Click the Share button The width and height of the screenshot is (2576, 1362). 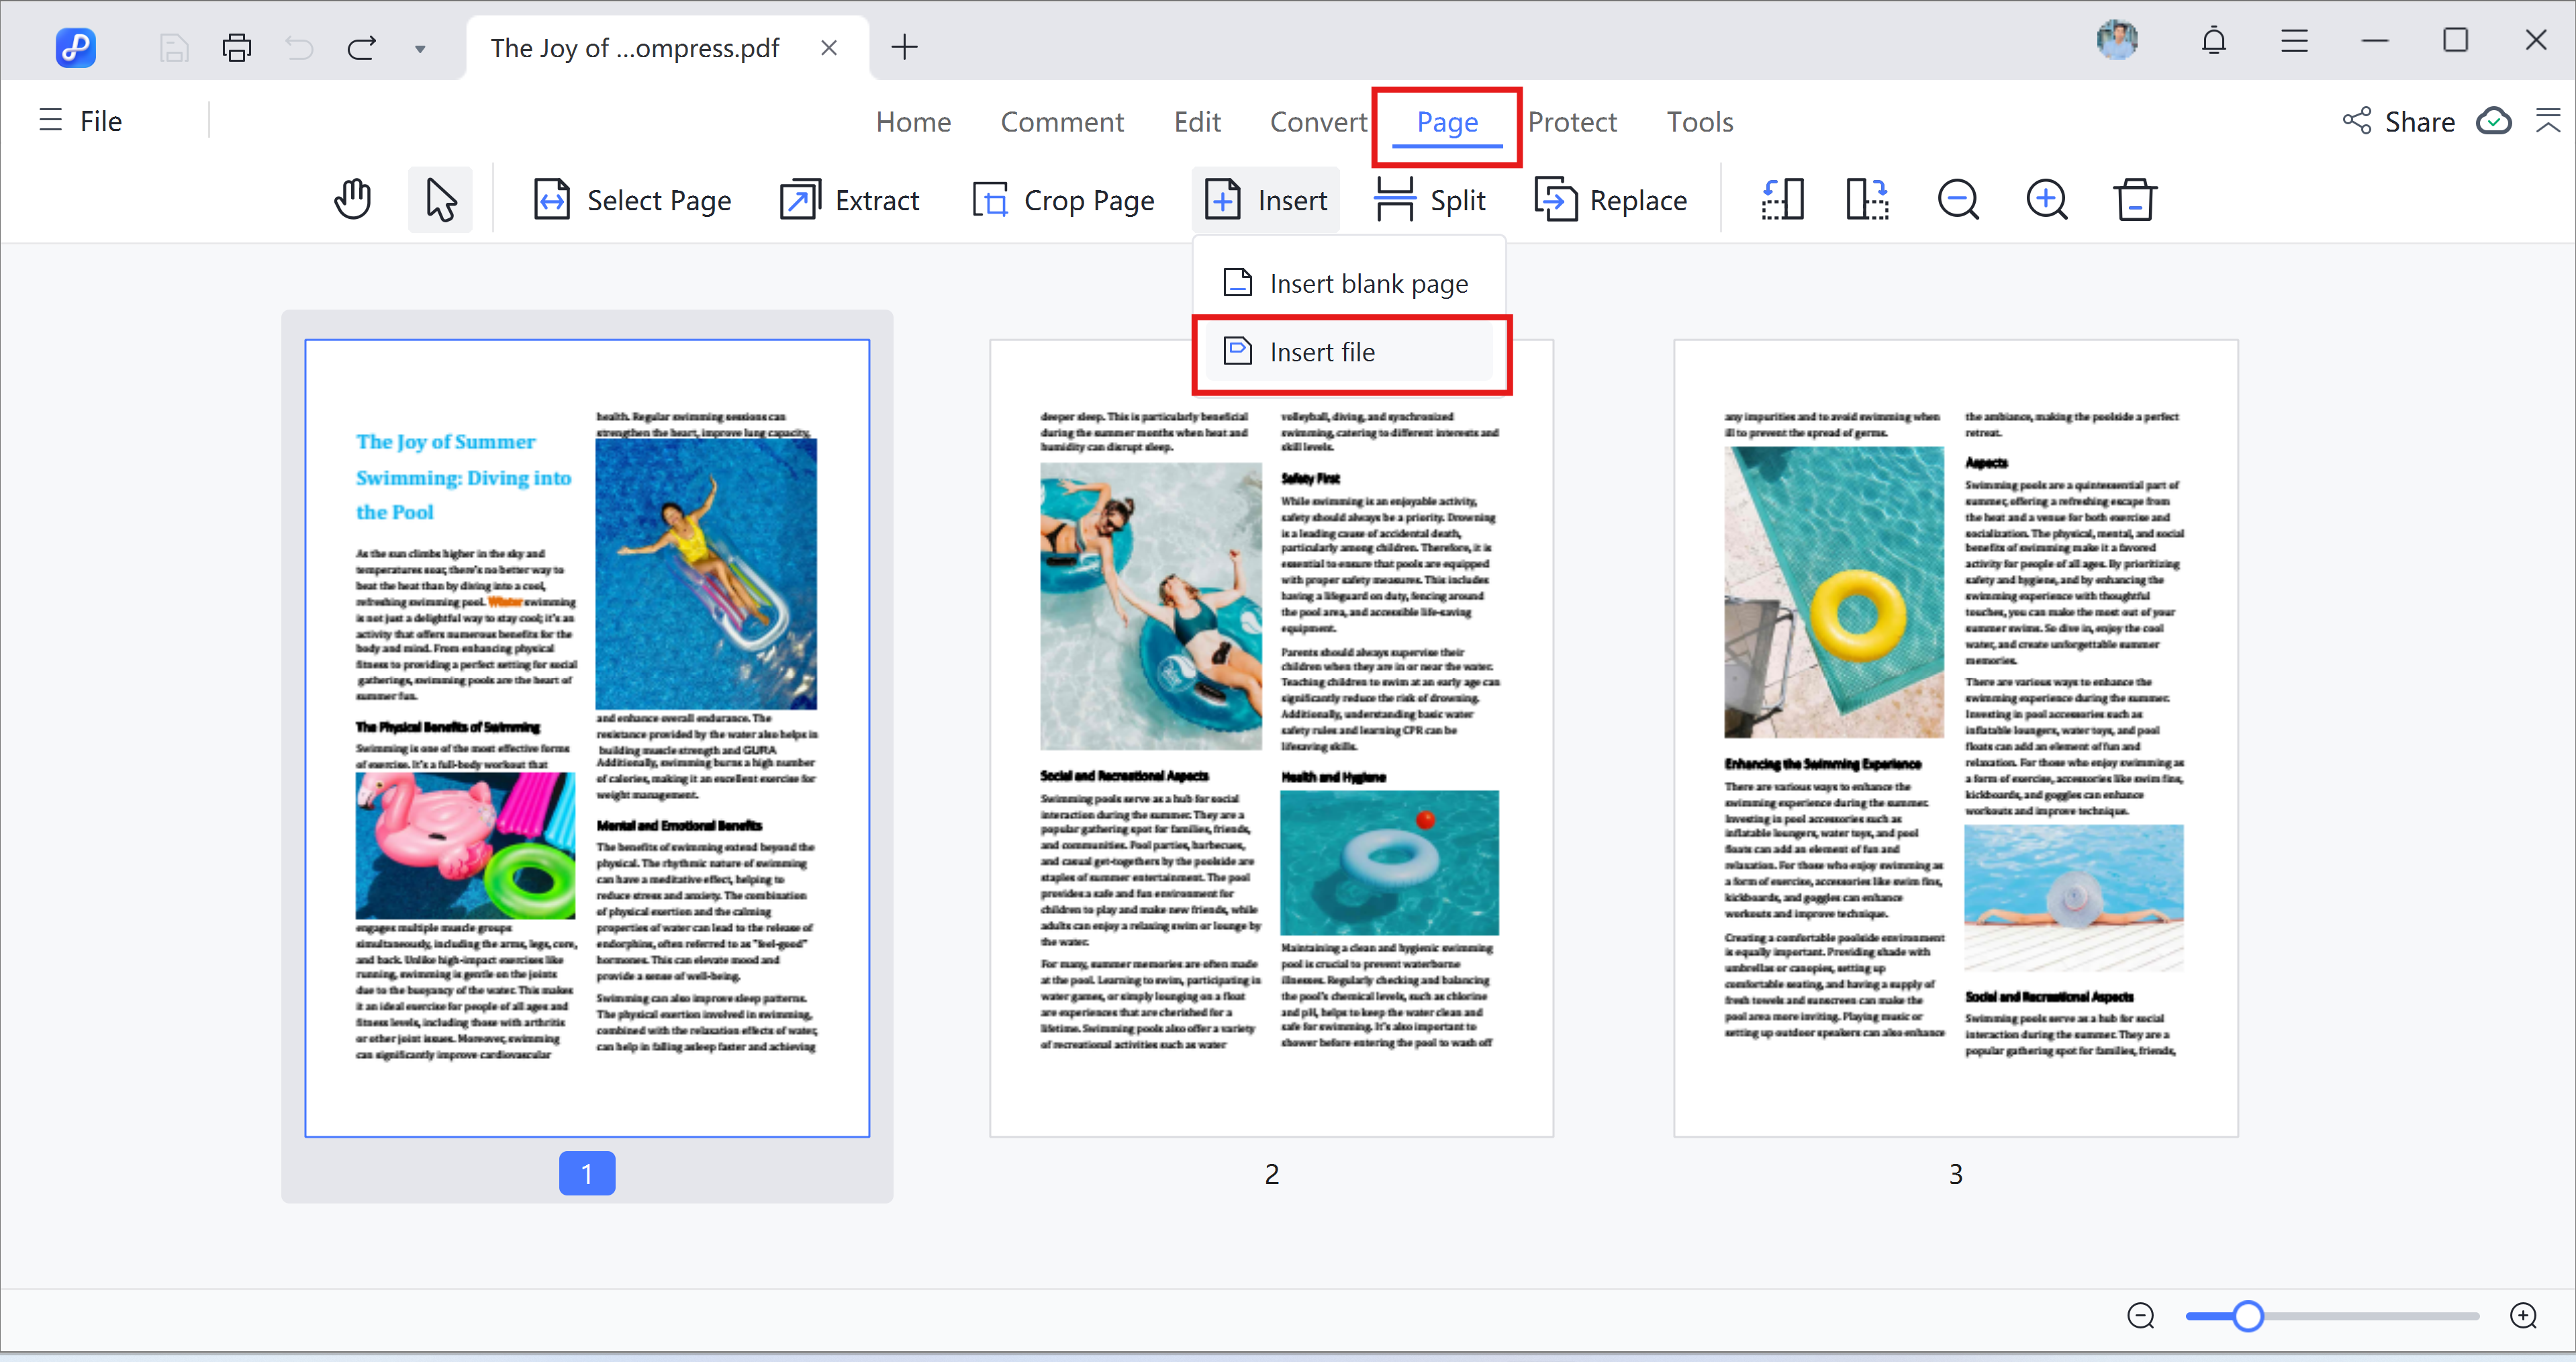coord(2399,122)
